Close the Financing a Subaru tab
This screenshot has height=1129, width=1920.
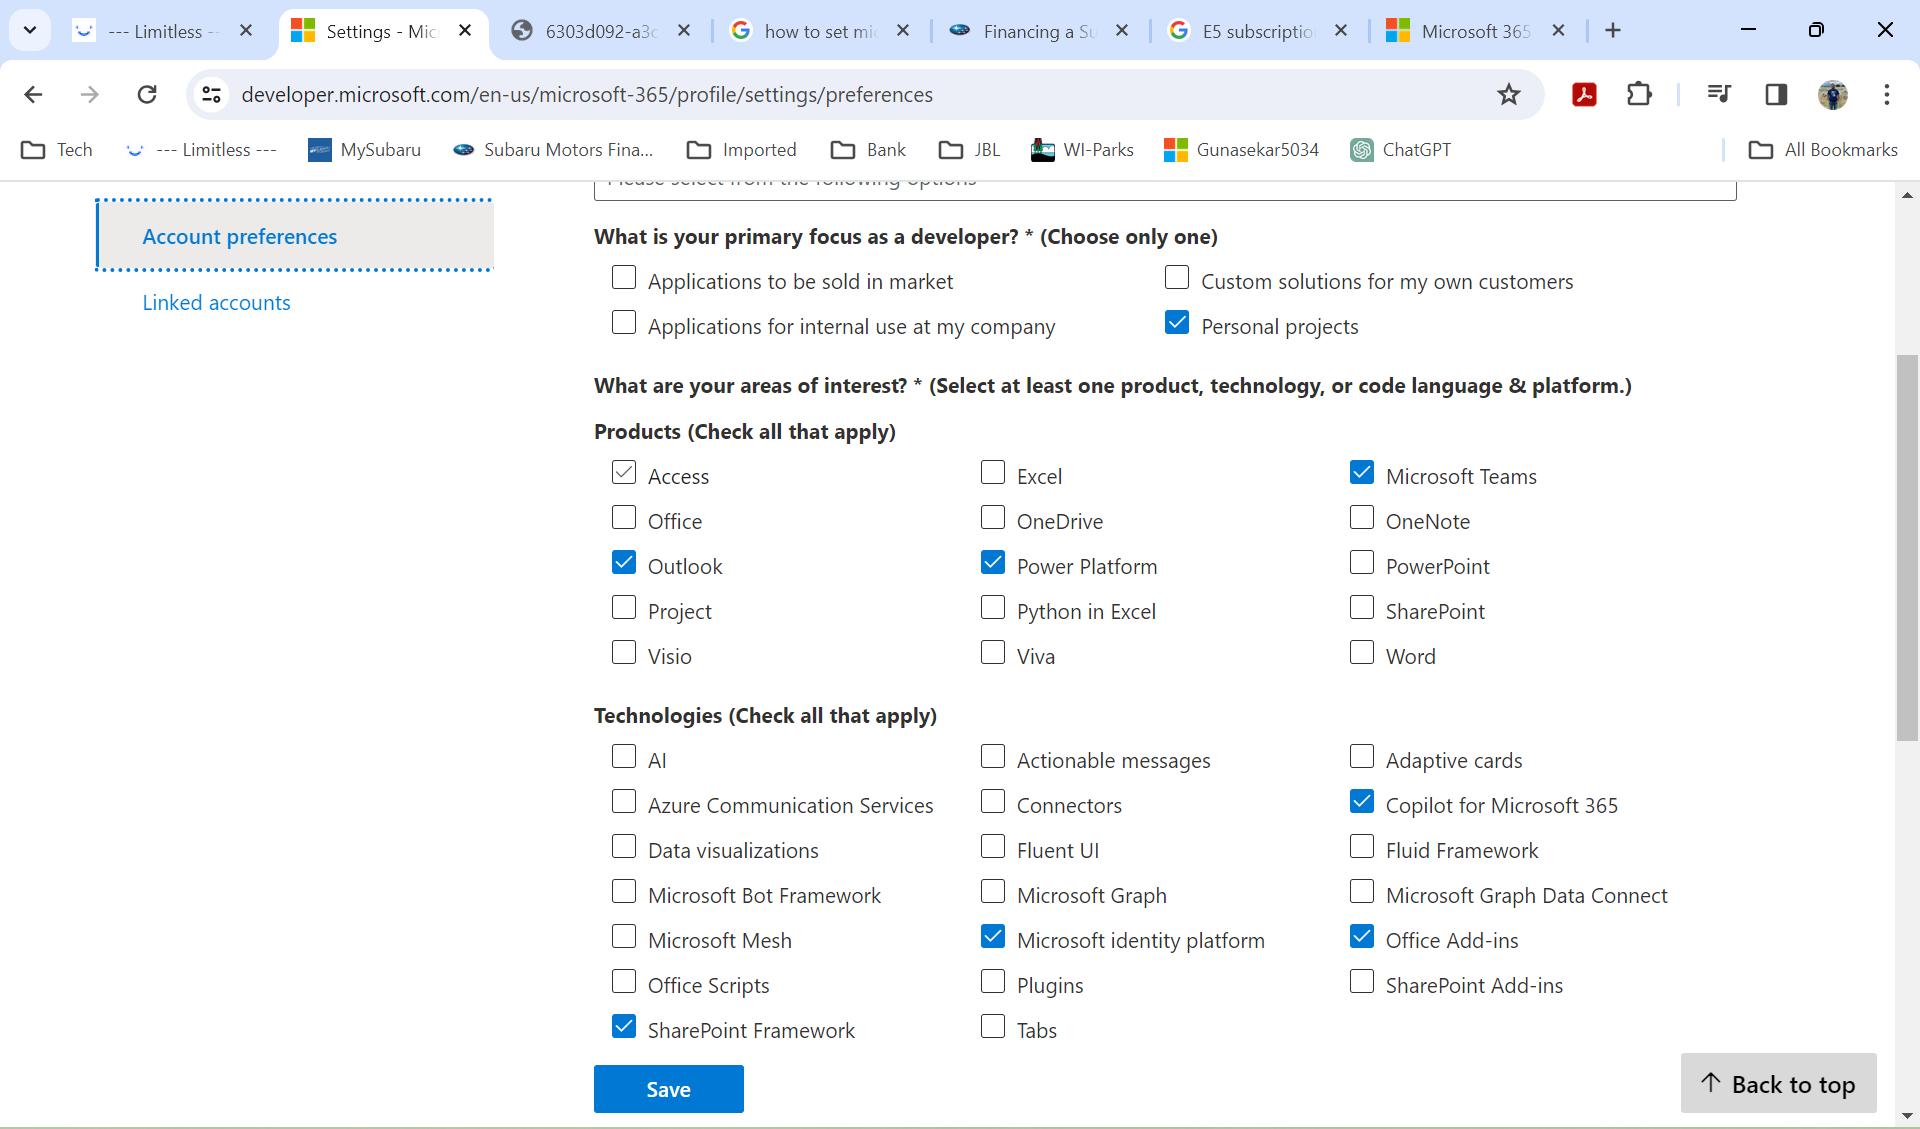(1122, 31)
